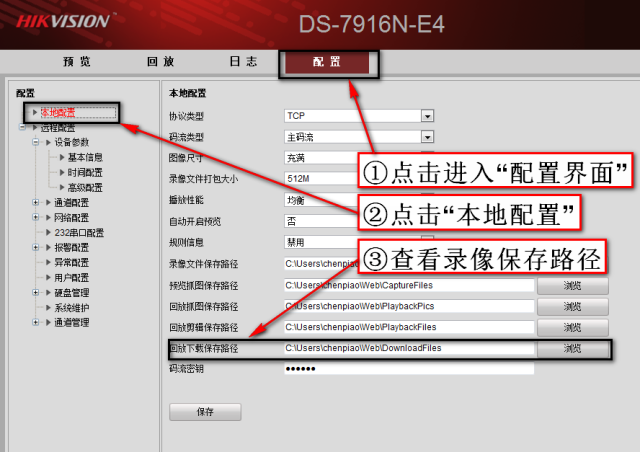The width and height of the screenshot is (640, 452).
Task: Click the triangle arrow beside 基本信息
Action: click(x=62, y=157)
